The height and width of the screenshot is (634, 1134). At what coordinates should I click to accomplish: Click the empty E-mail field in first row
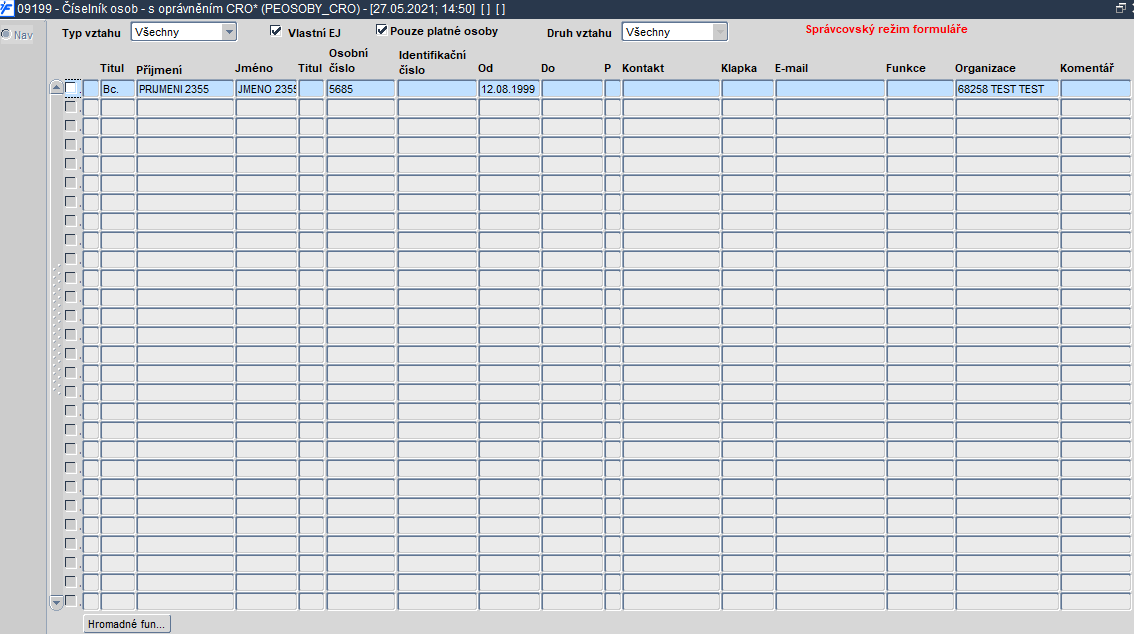click(x=830, y=89)
